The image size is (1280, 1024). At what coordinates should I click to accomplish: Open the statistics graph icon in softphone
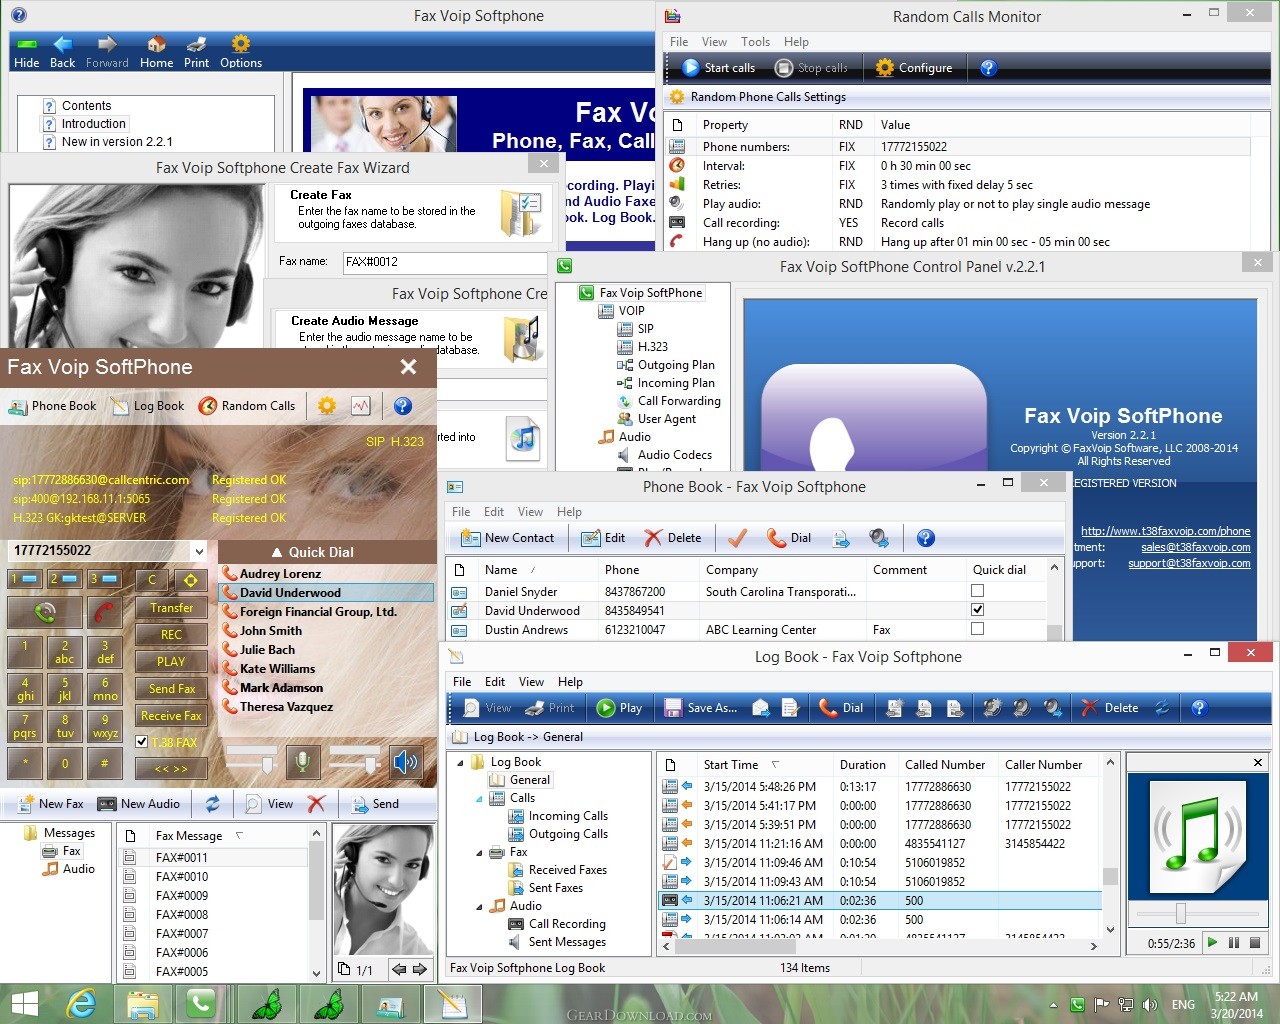click(361, 406)
